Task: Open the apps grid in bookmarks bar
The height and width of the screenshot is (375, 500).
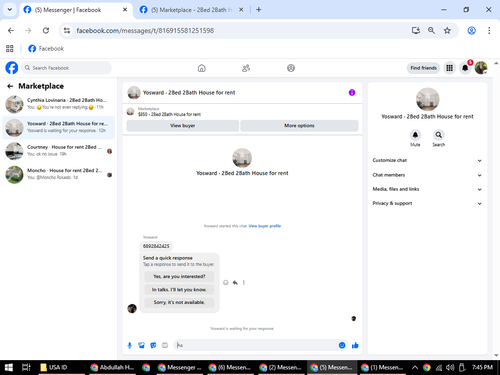Action: click(10, 49)
